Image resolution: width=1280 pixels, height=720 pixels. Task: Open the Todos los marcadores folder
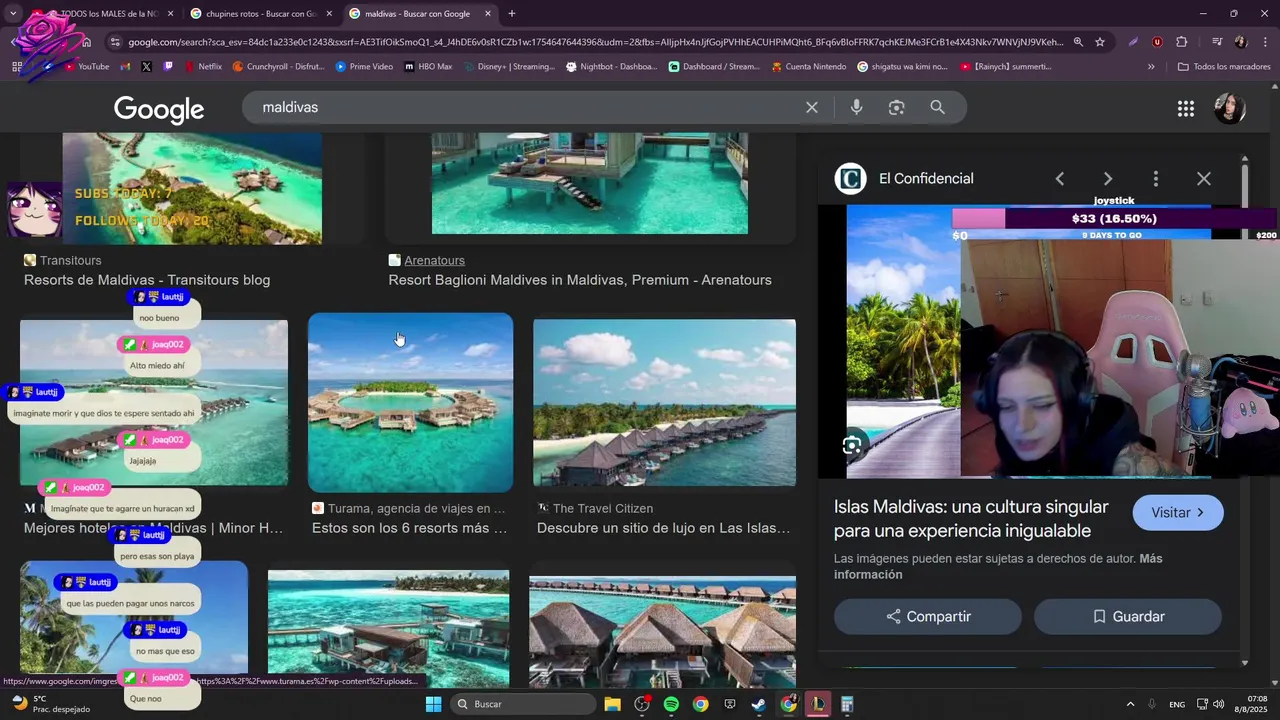click(x=1224, y=67)
